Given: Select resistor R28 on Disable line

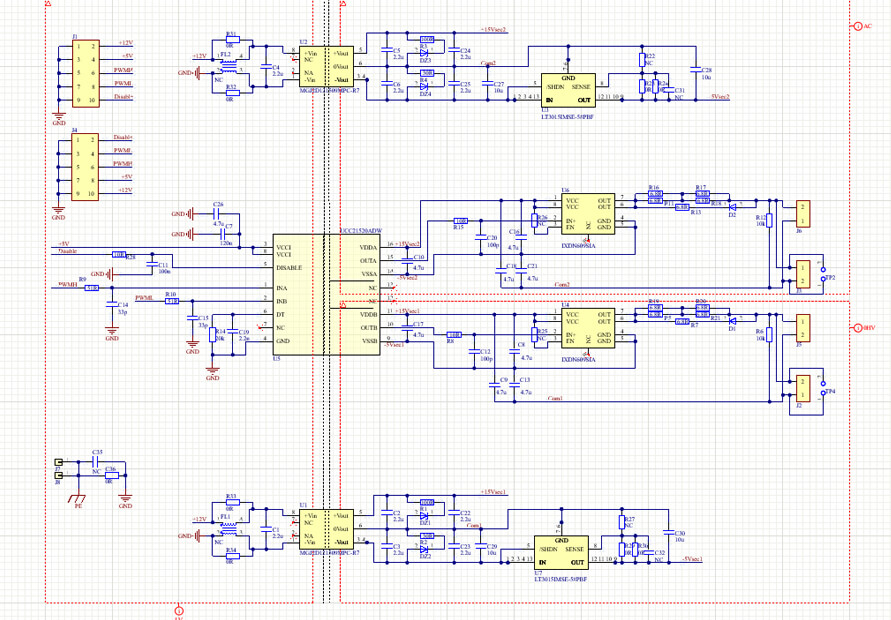Looking at the screenshot, I should [x=119, y=255].
